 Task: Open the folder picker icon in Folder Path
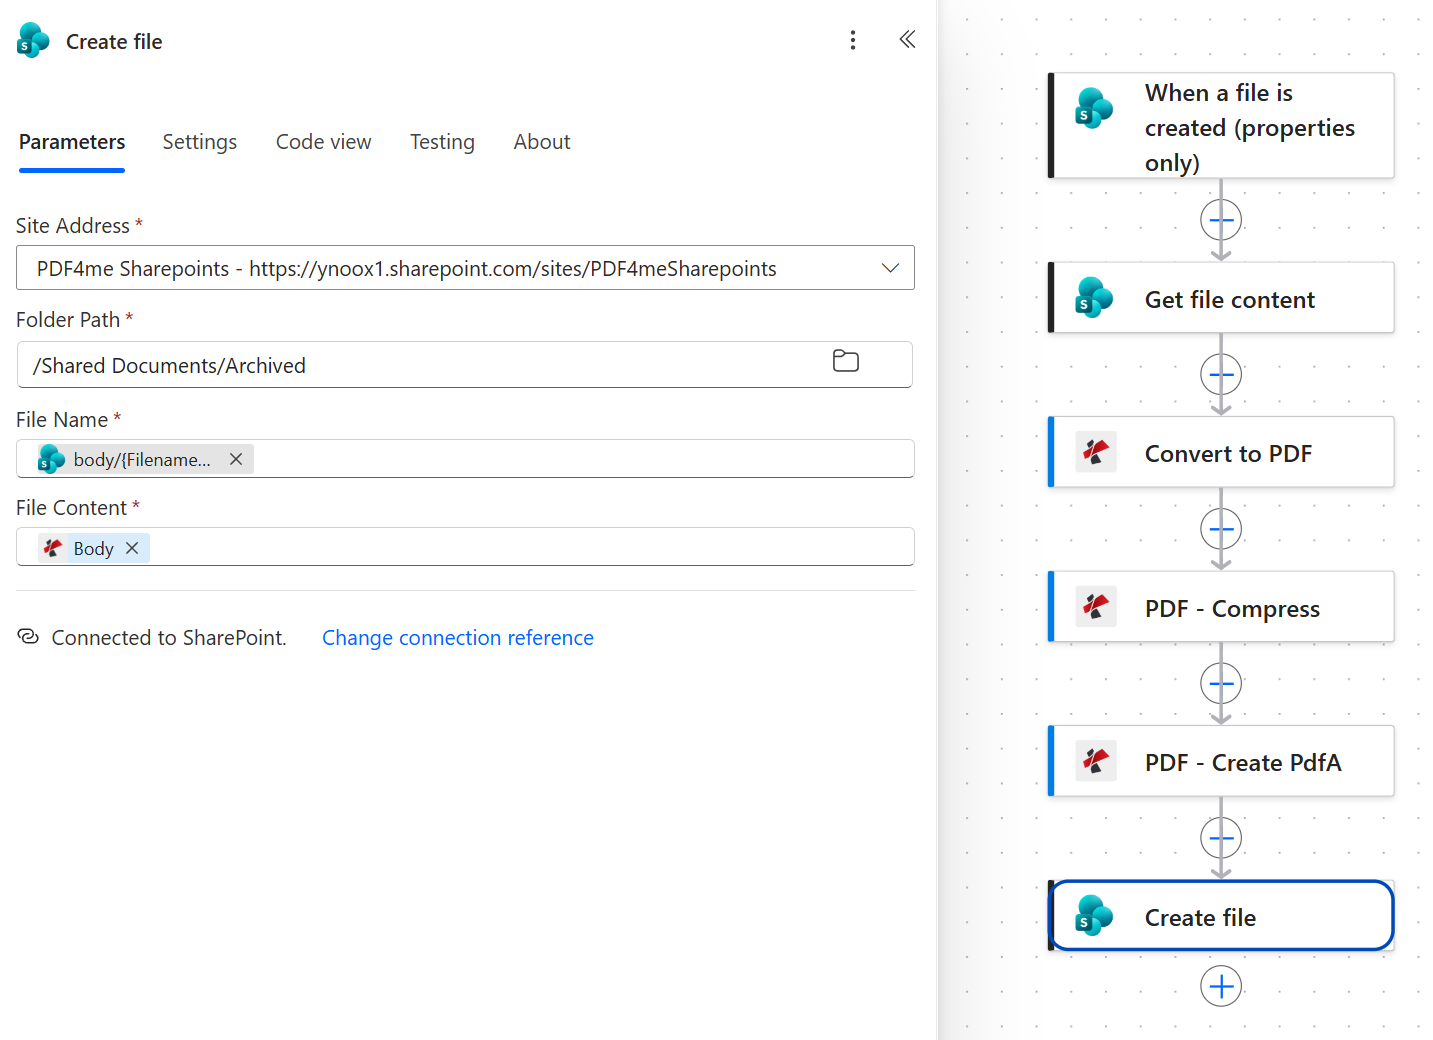click(846, 361)
